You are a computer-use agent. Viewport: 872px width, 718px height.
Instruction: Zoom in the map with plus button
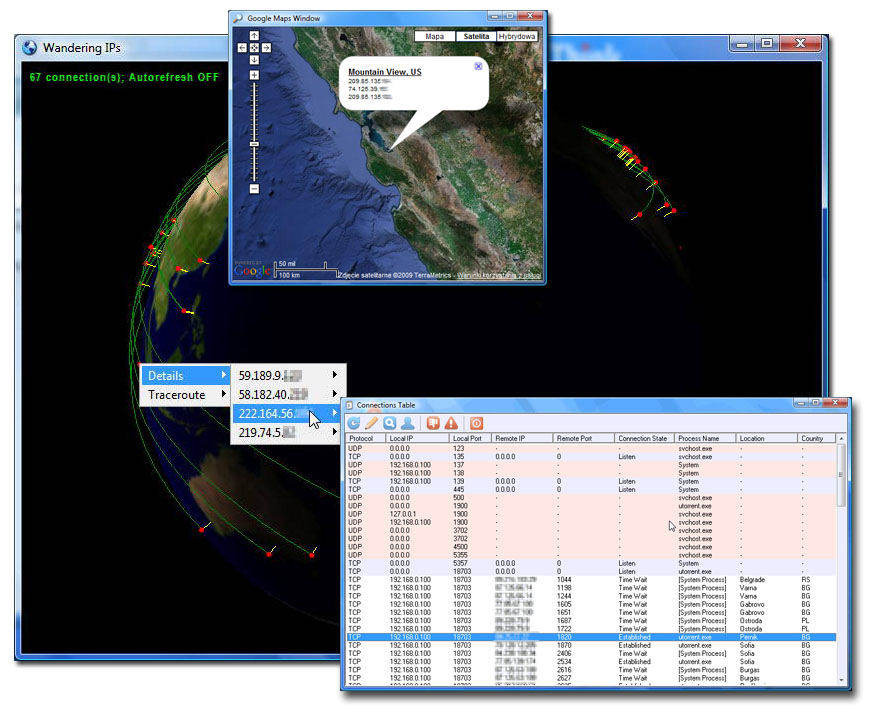pos(254,75)
